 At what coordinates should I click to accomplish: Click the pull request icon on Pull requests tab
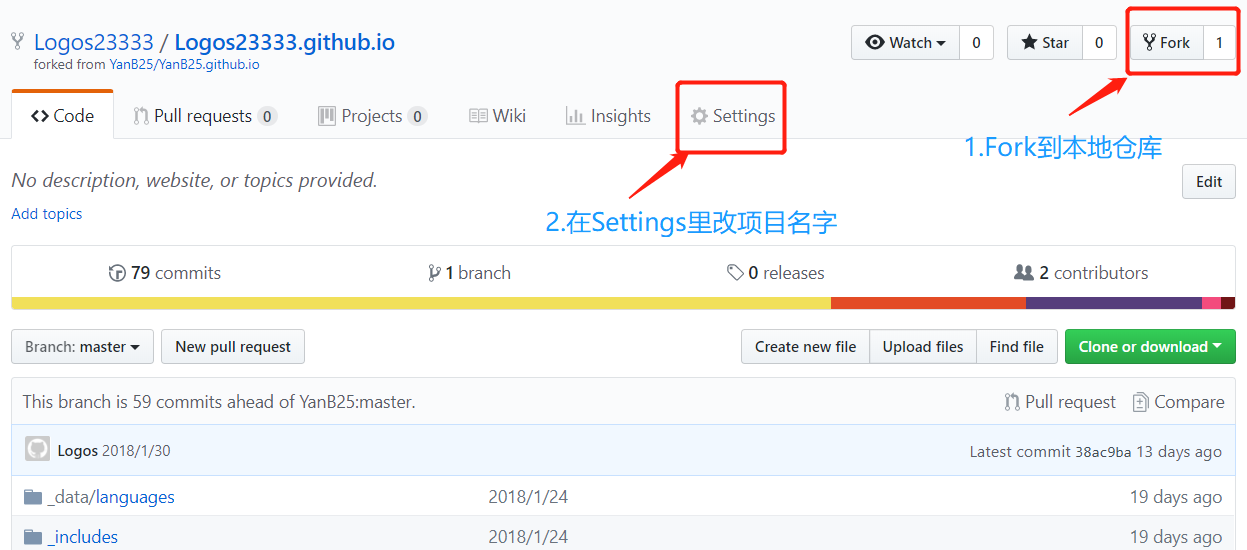click(x=141, y=116)
